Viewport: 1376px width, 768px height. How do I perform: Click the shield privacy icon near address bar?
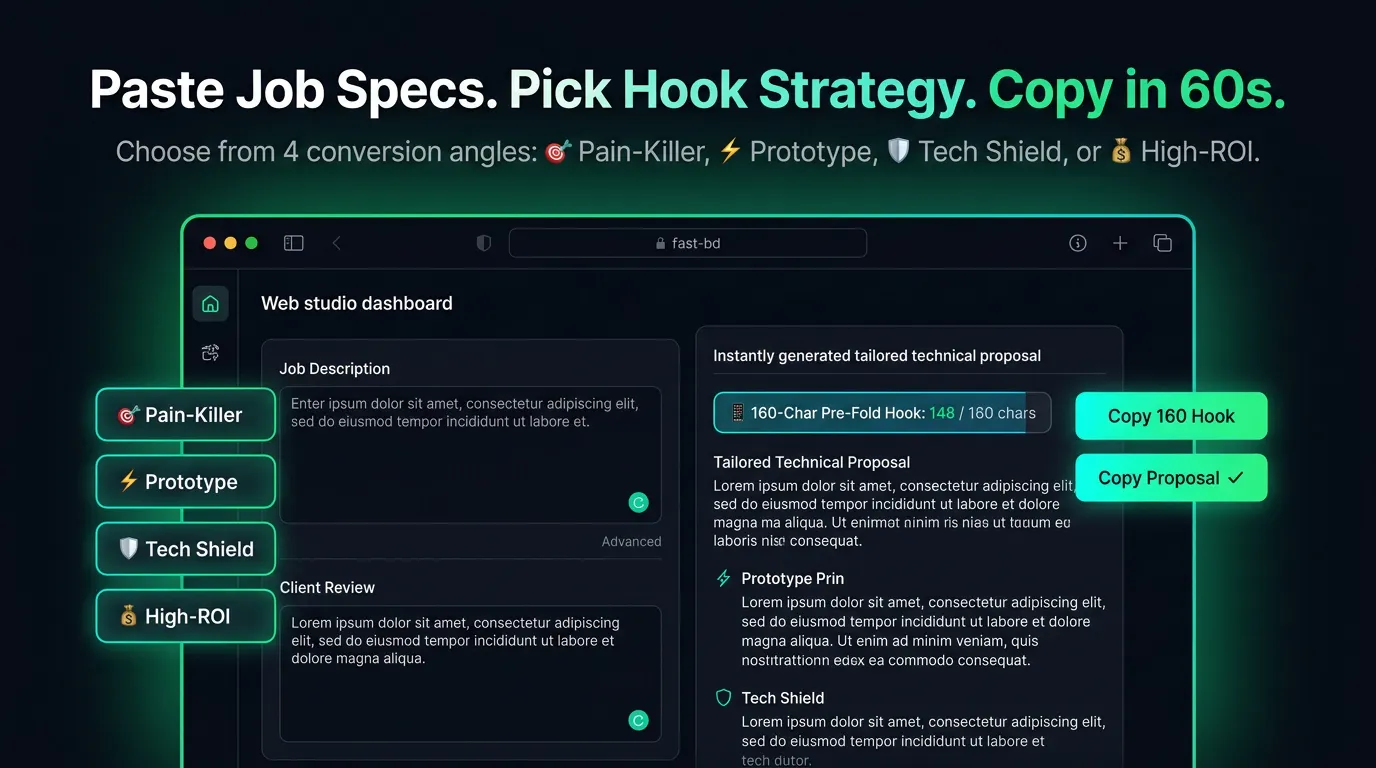(x=484, y=243)
